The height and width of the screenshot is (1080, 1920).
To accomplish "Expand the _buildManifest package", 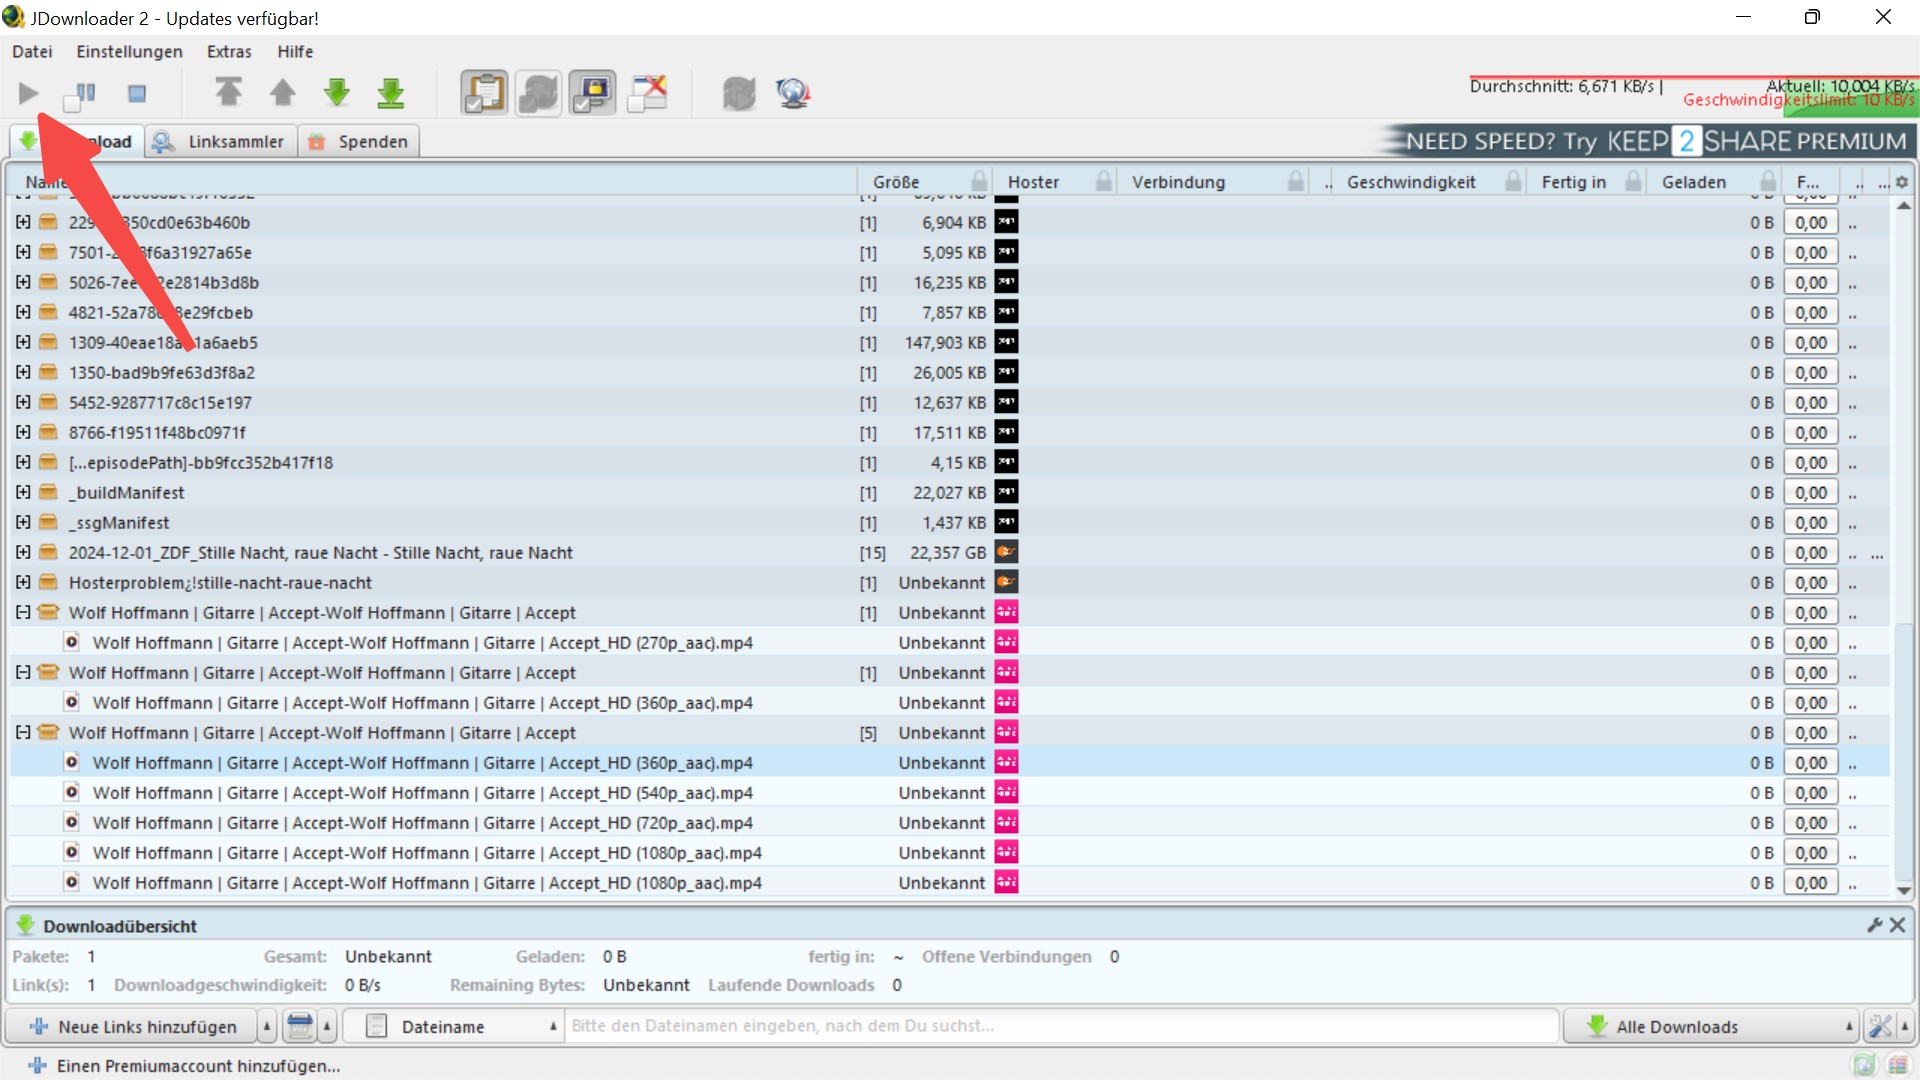I will click(23, 493).
